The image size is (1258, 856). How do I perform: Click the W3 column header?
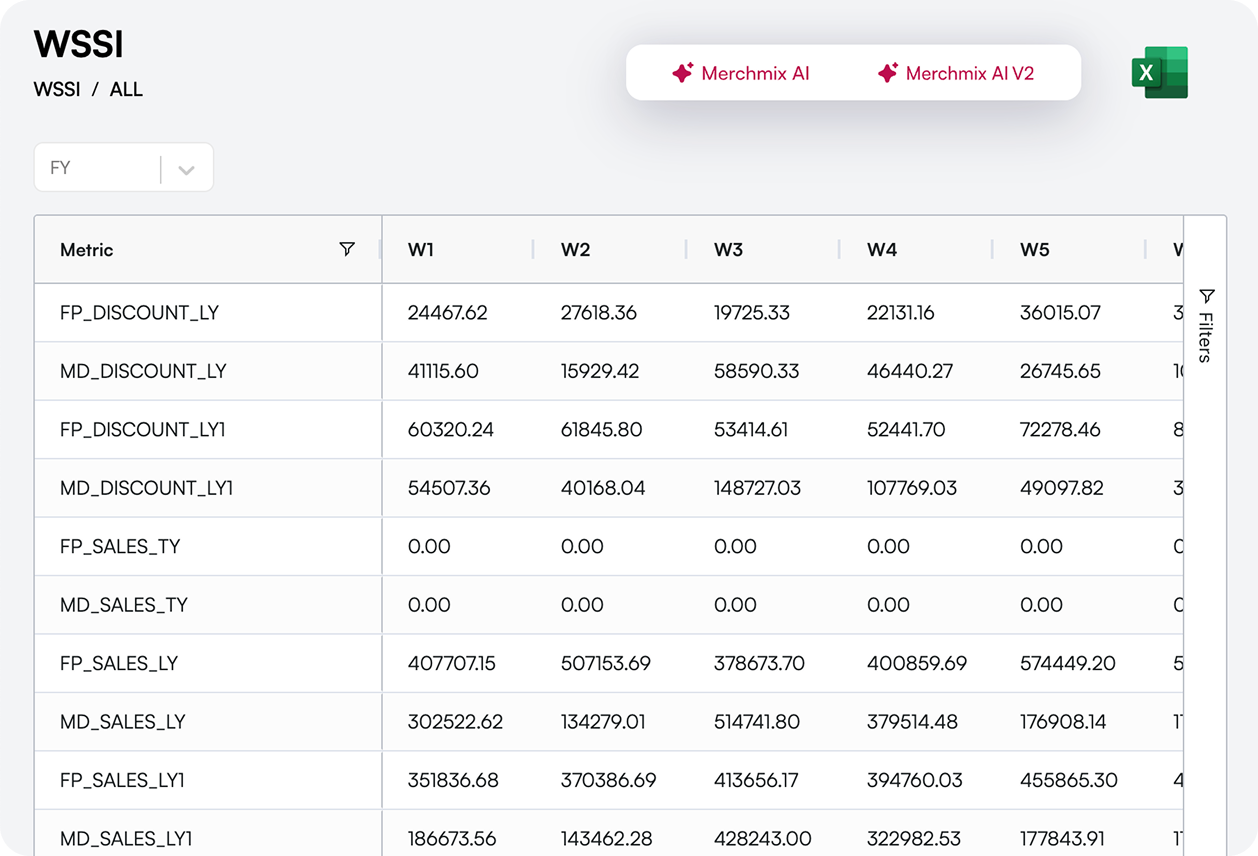pyautogui.click(x=728, y=250)
